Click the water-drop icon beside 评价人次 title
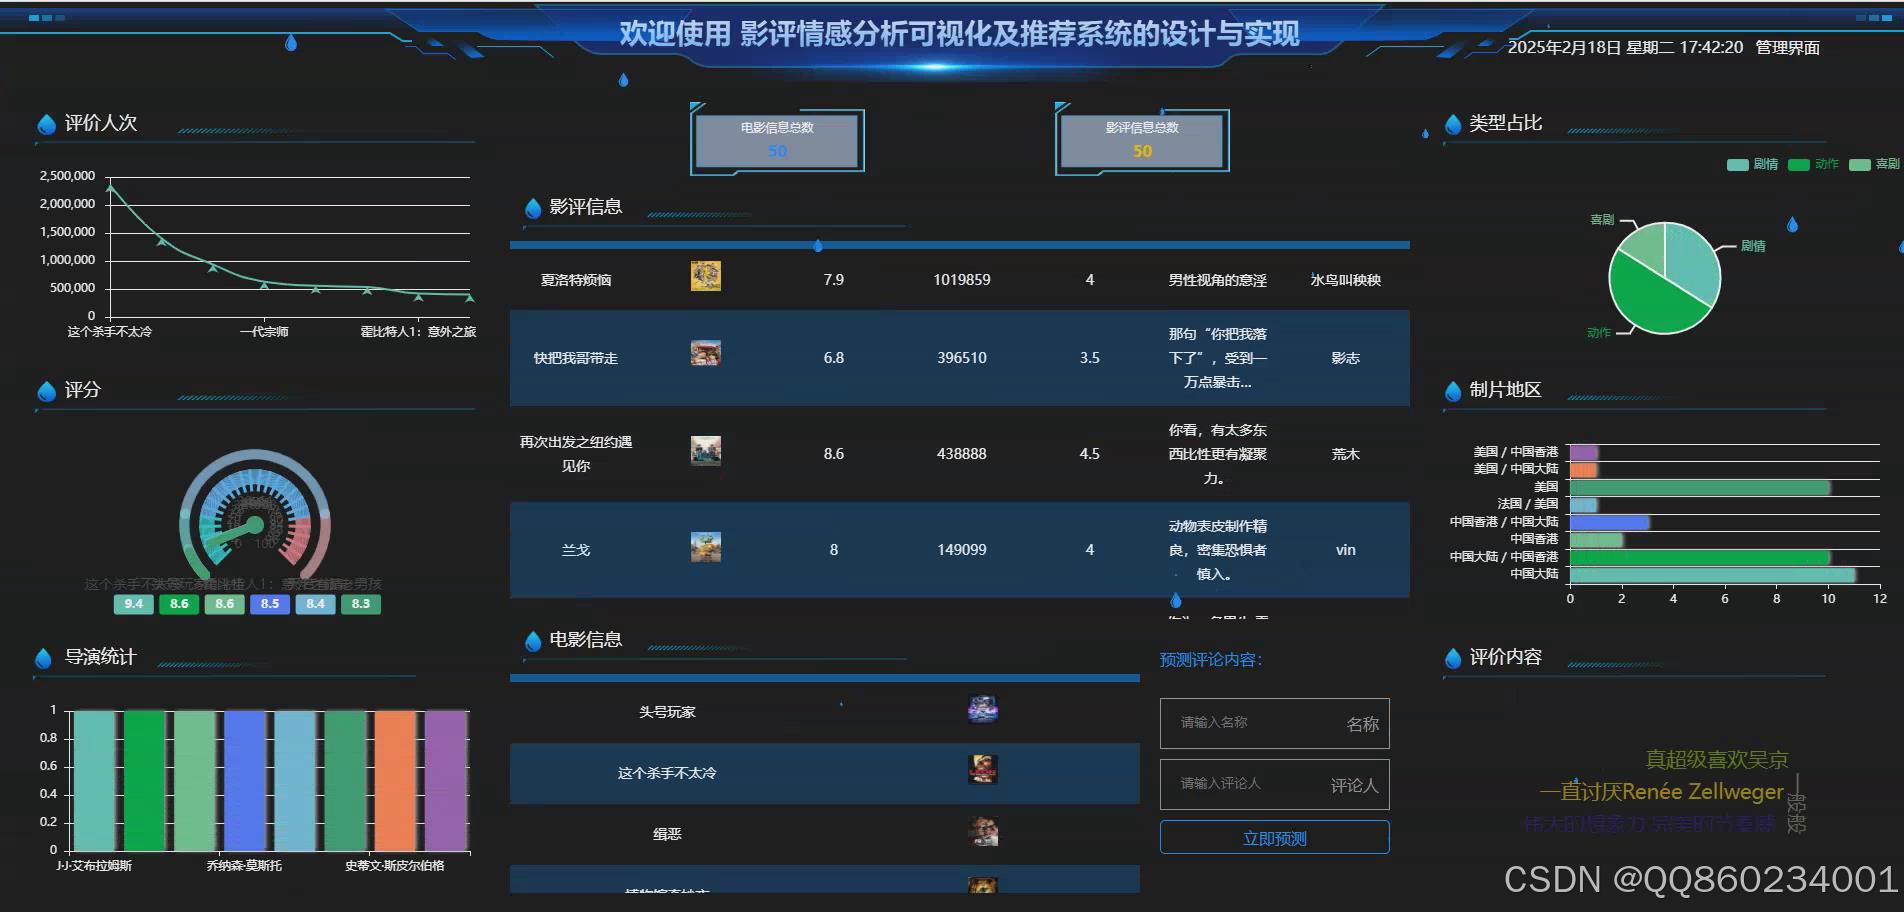1904x912 pixels. [x=45, y=123]
